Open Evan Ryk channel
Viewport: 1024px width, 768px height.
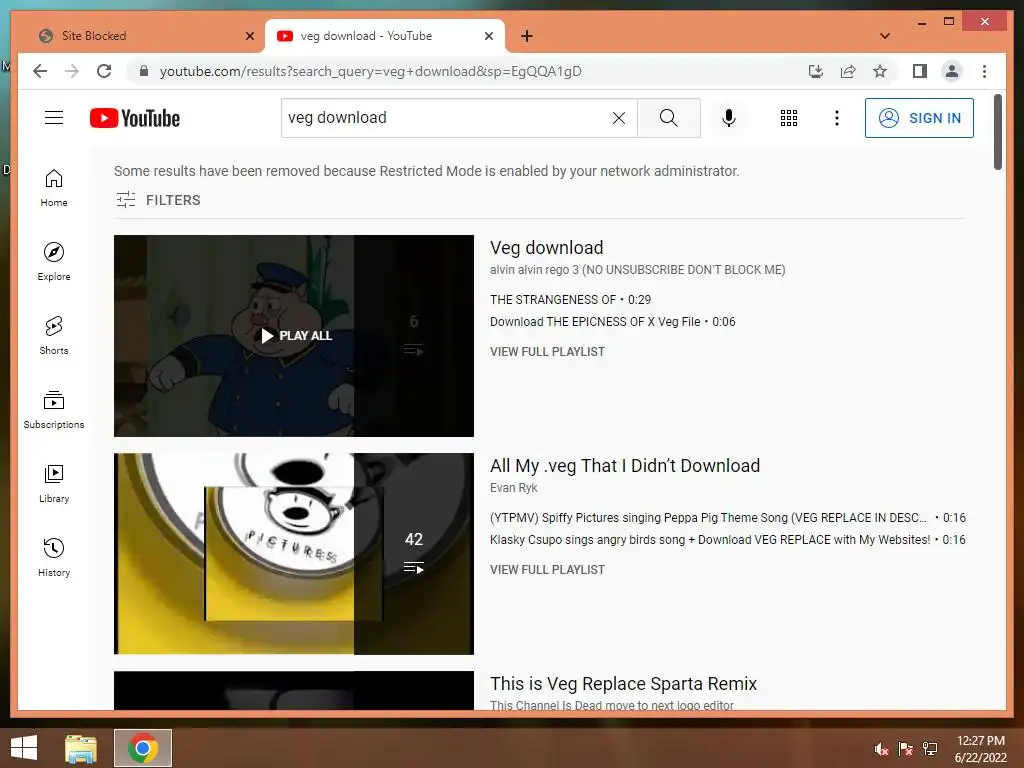point(514,488)
